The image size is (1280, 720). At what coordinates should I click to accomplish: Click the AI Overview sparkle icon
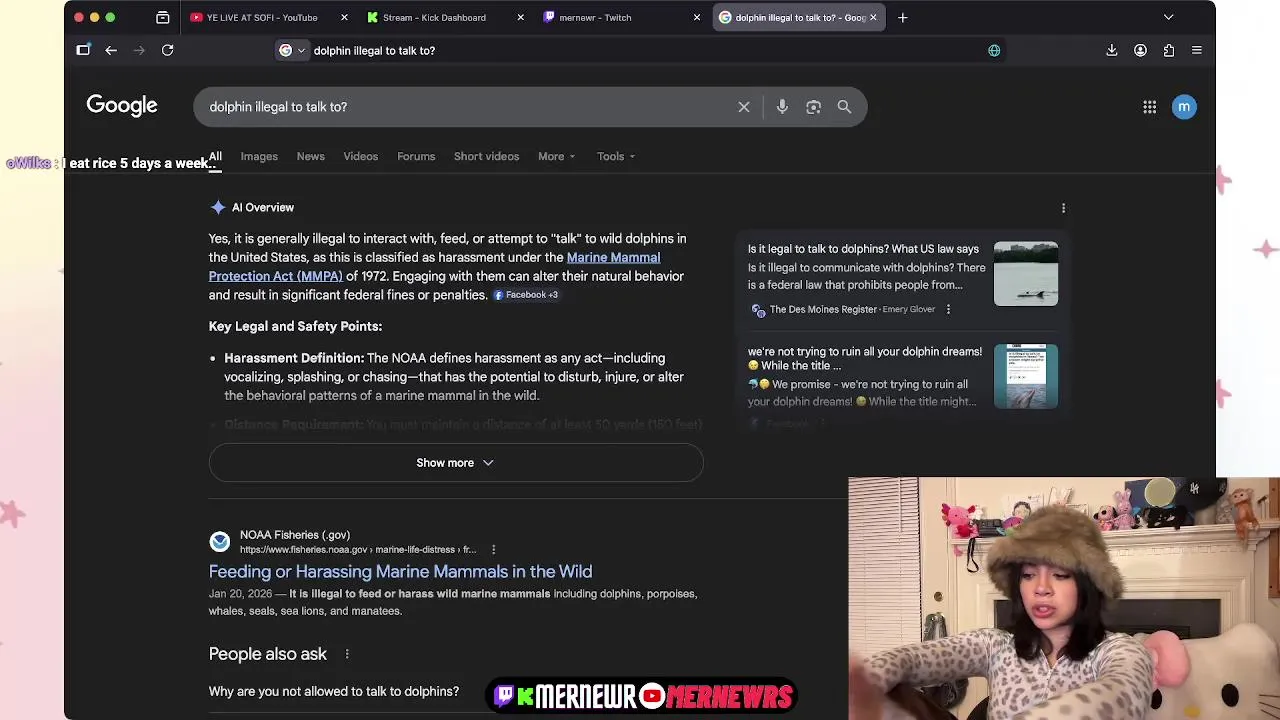coord(218,207)
